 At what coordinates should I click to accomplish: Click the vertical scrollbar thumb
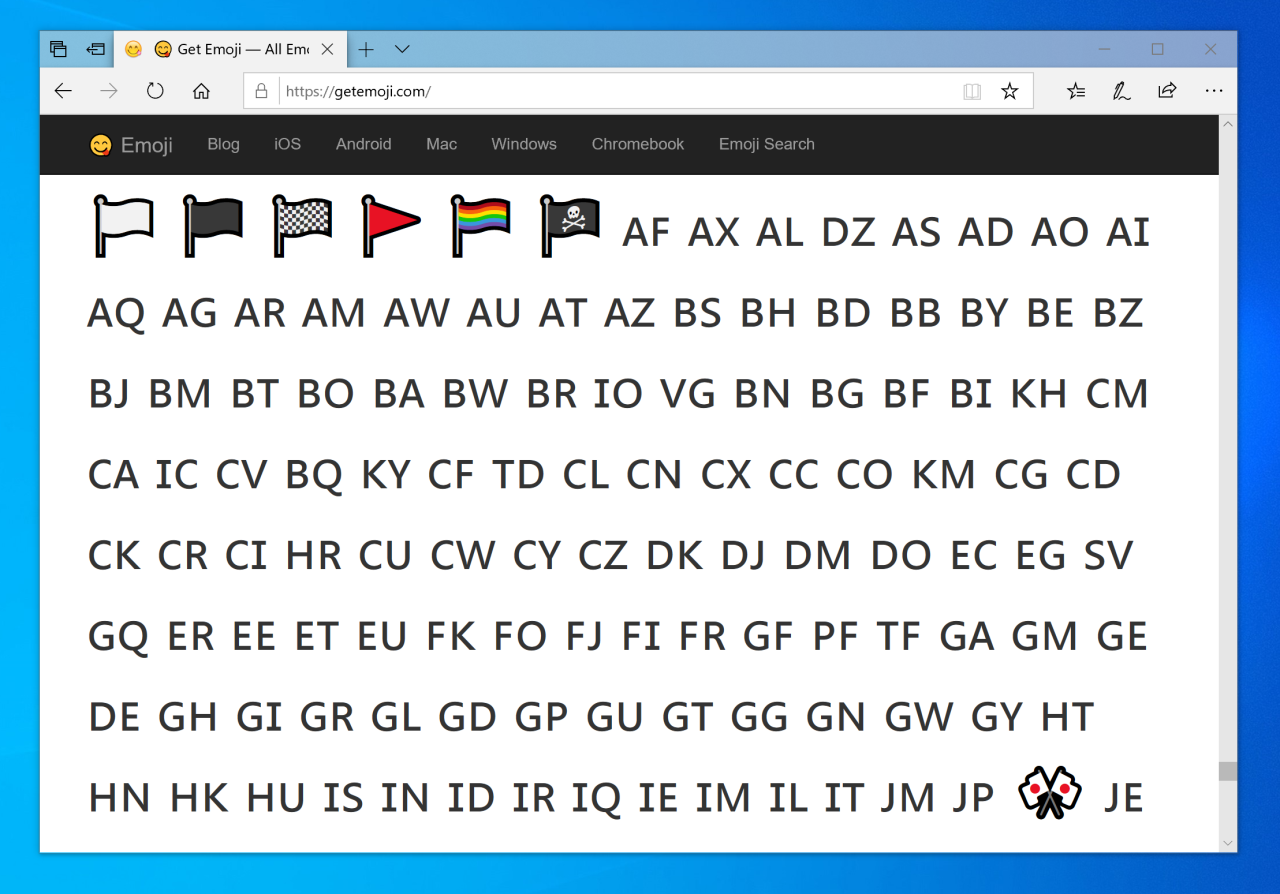(1227, 771)
